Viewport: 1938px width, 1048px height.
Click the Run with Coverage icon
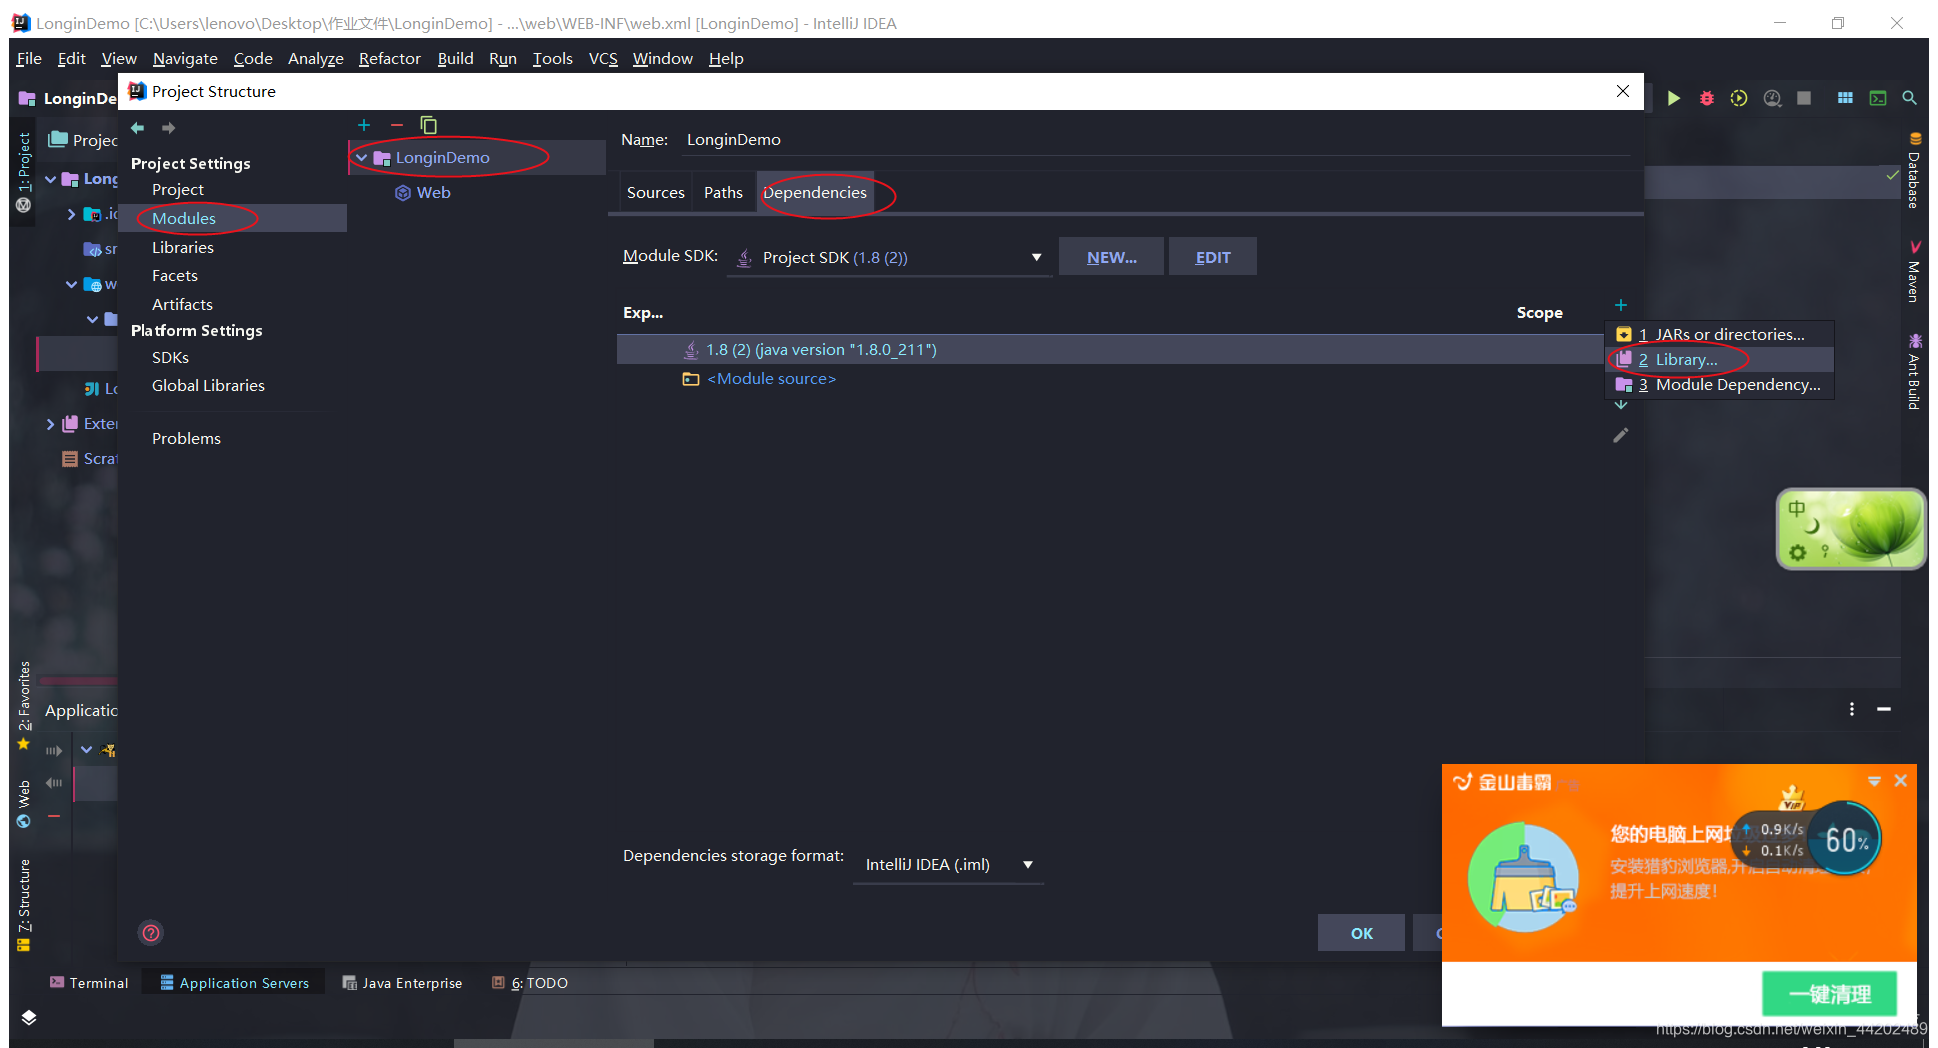pos(1739,98)
